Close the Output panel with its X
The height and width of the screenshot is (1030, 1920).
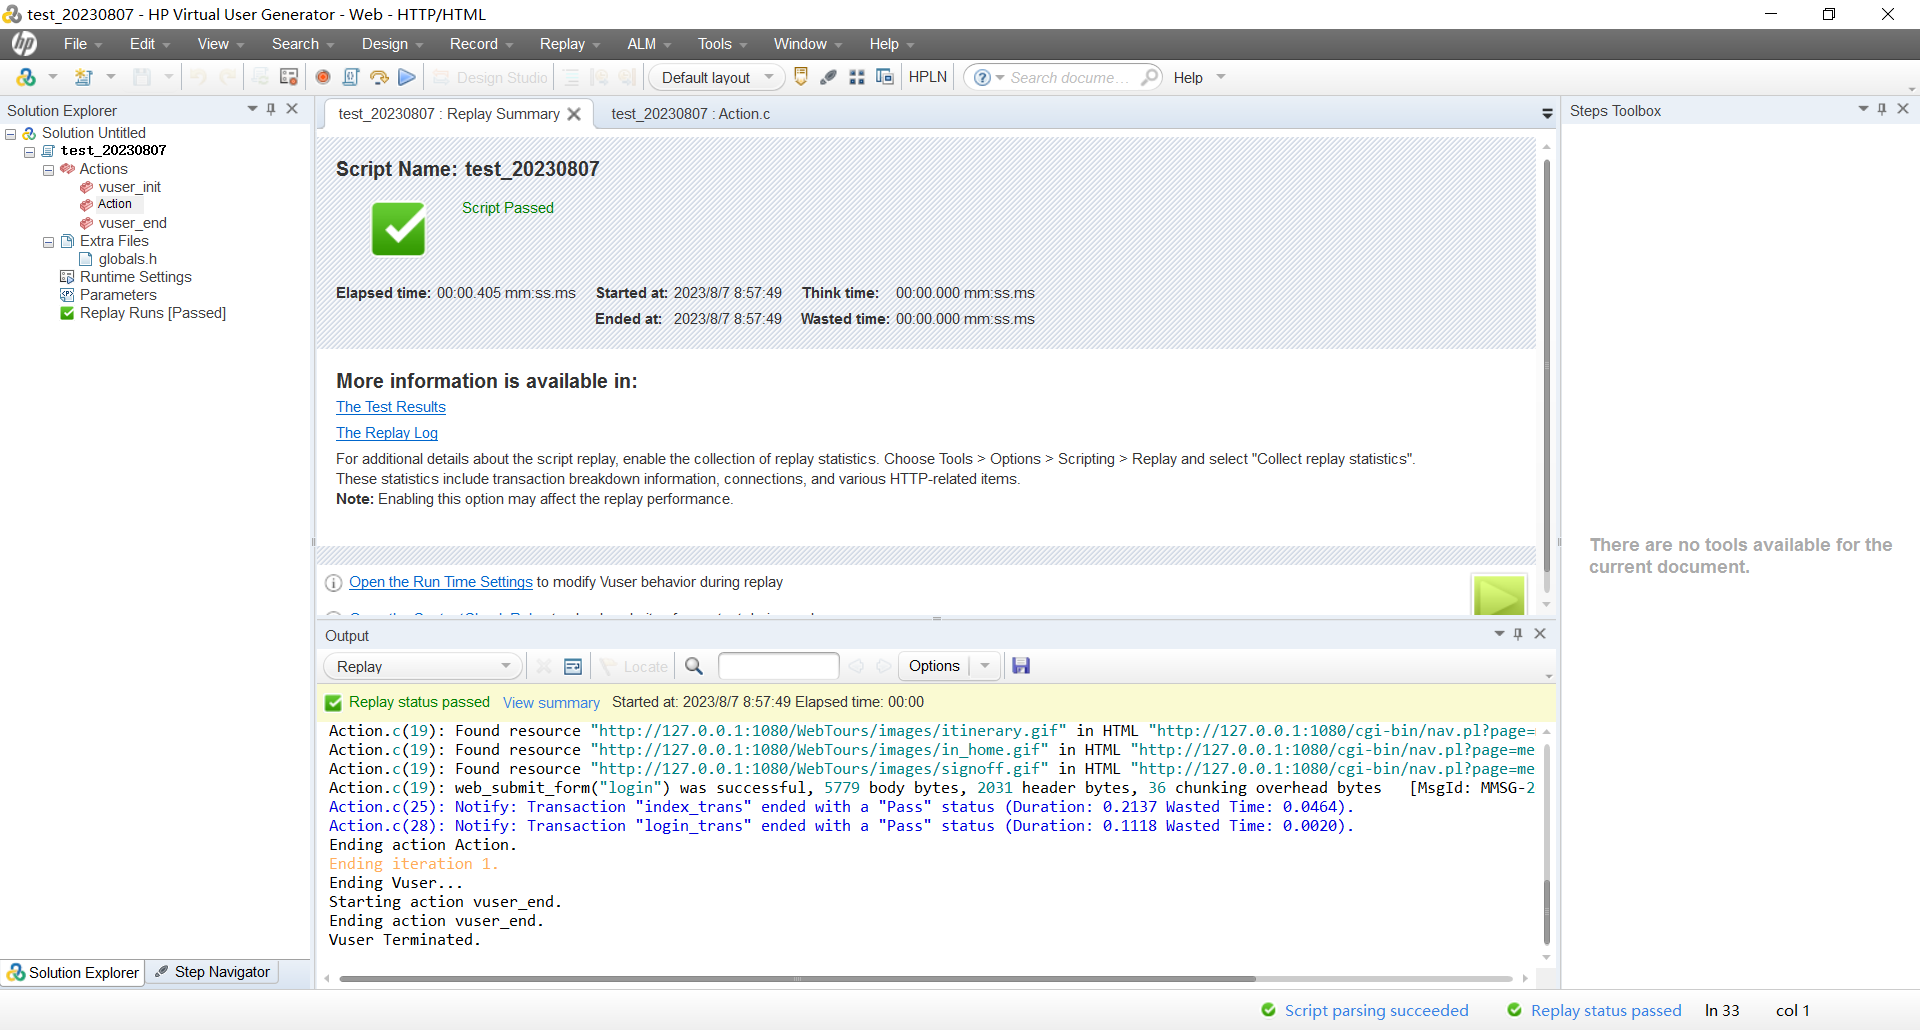pos(1540,634)
